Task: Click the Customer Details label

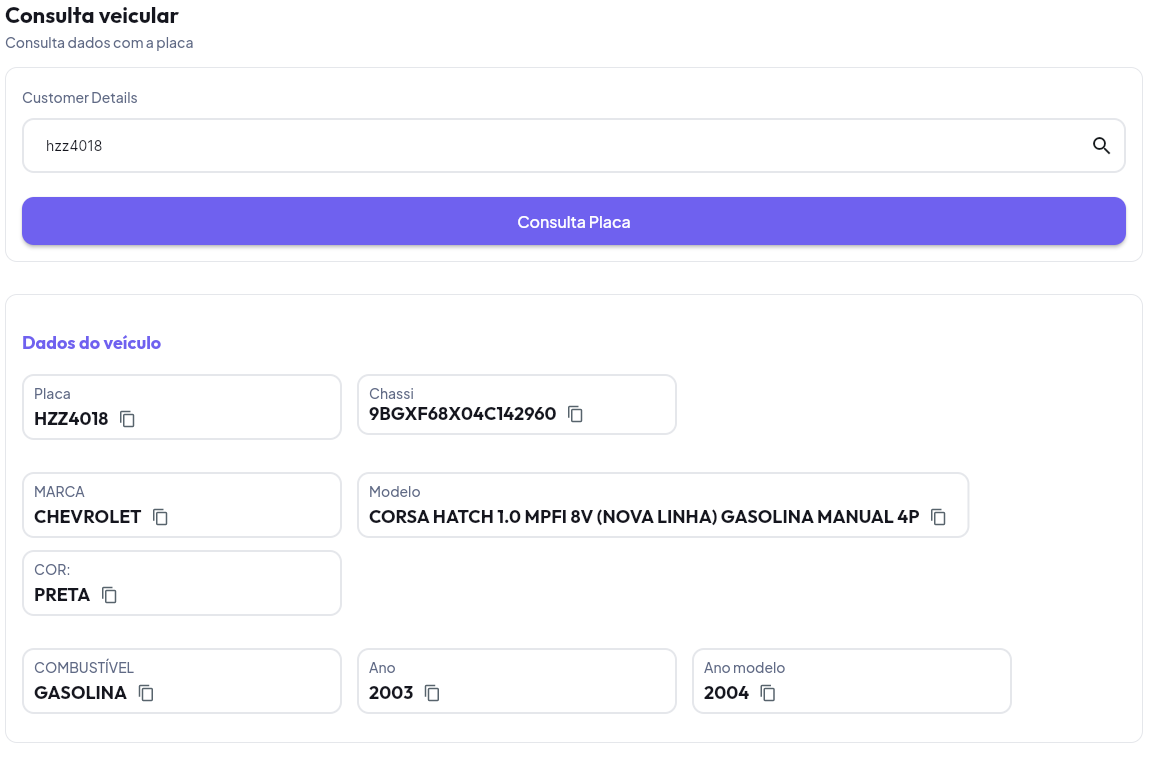Action: pyautogui.click(x=80, y=98)
